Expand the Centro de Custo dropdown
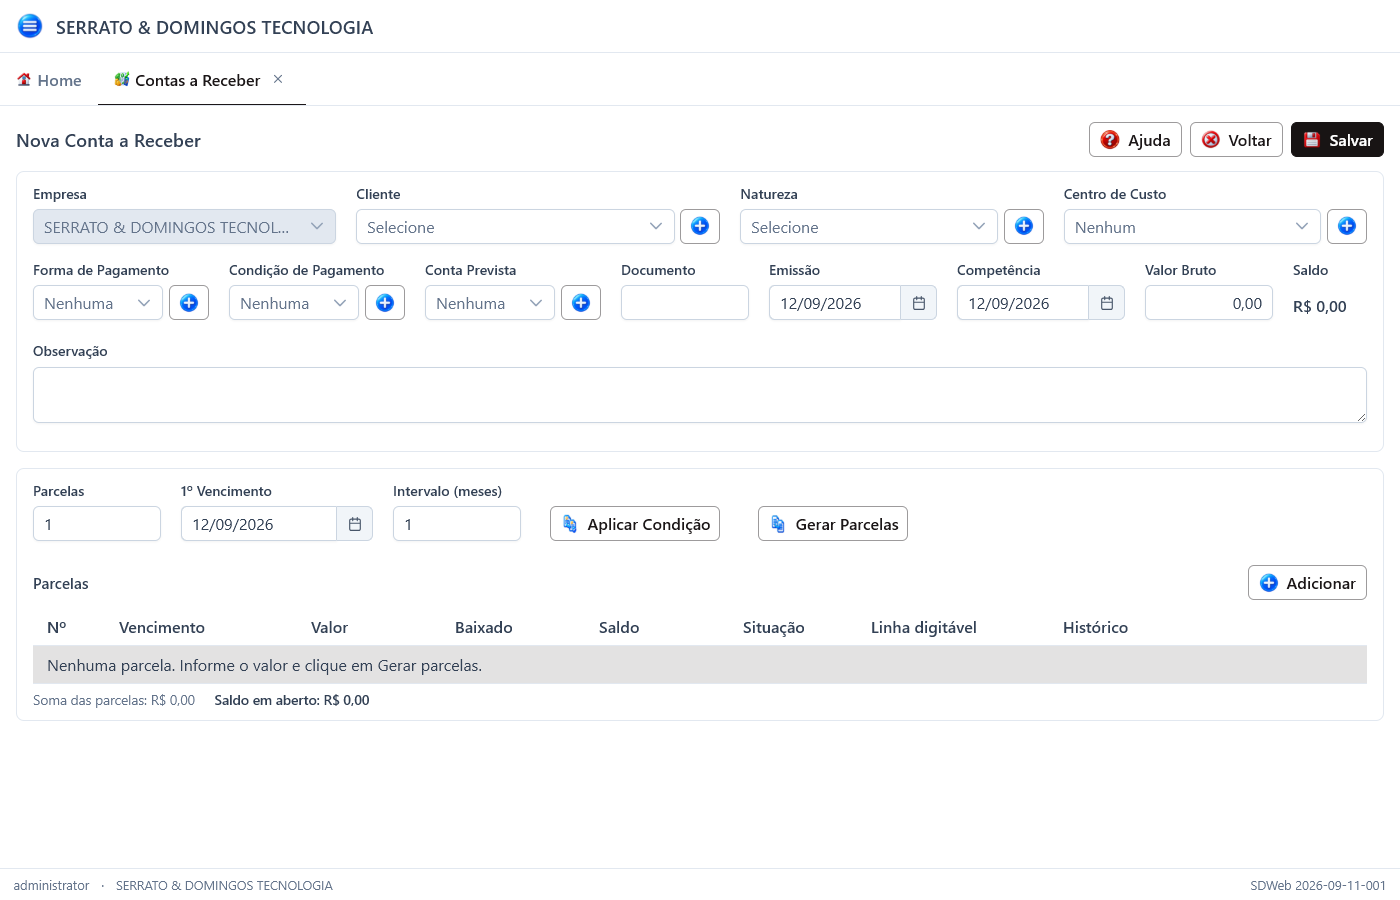 pos(1192,227)
